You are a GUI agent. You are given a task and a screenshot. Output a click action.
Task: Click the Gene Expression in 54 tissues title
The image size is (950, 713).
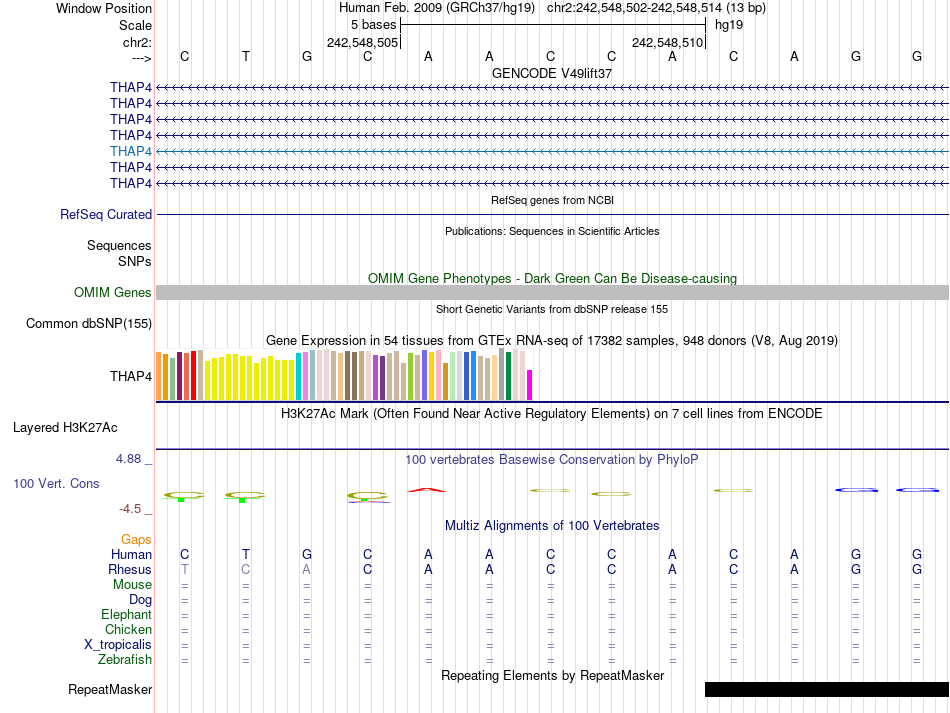click(x=552, y=340)
